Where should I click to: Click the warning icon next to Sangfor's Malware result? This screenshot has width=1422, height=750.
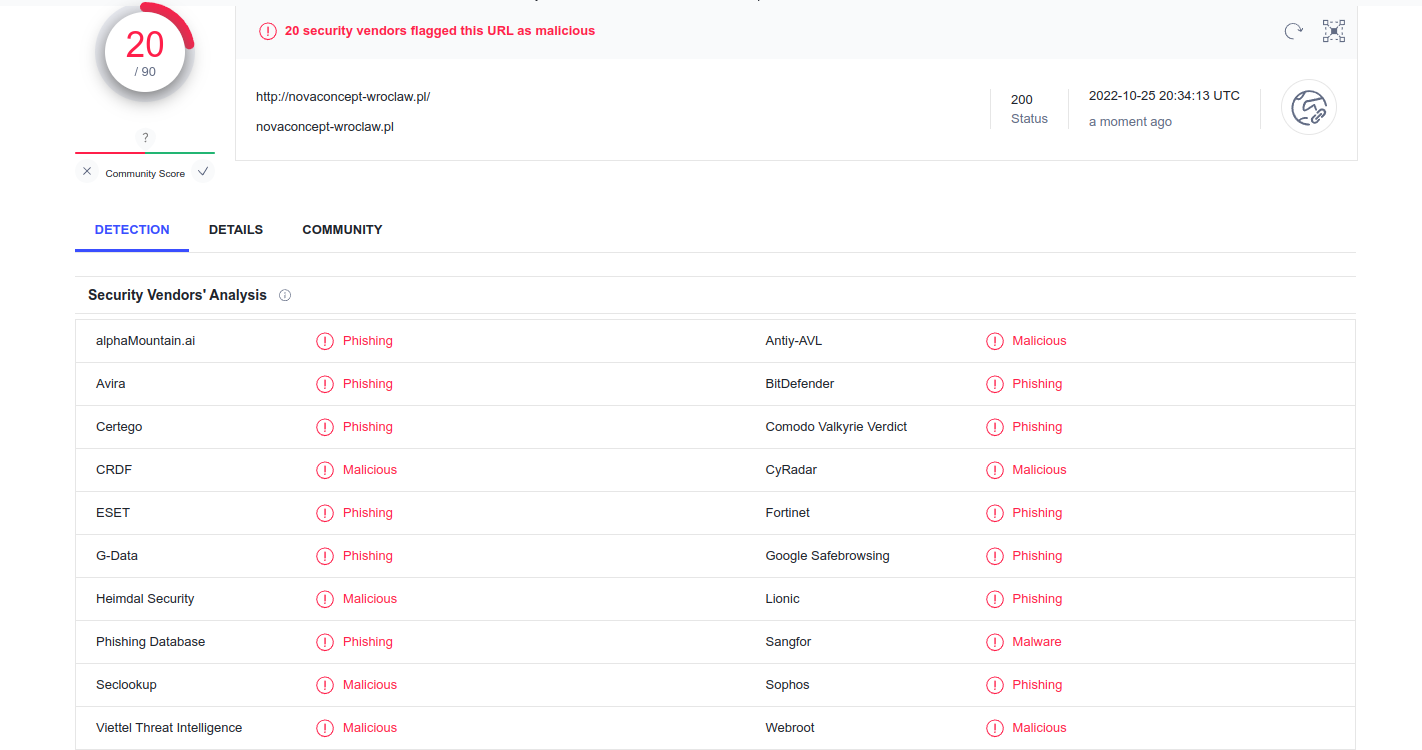tap(994, 641)
